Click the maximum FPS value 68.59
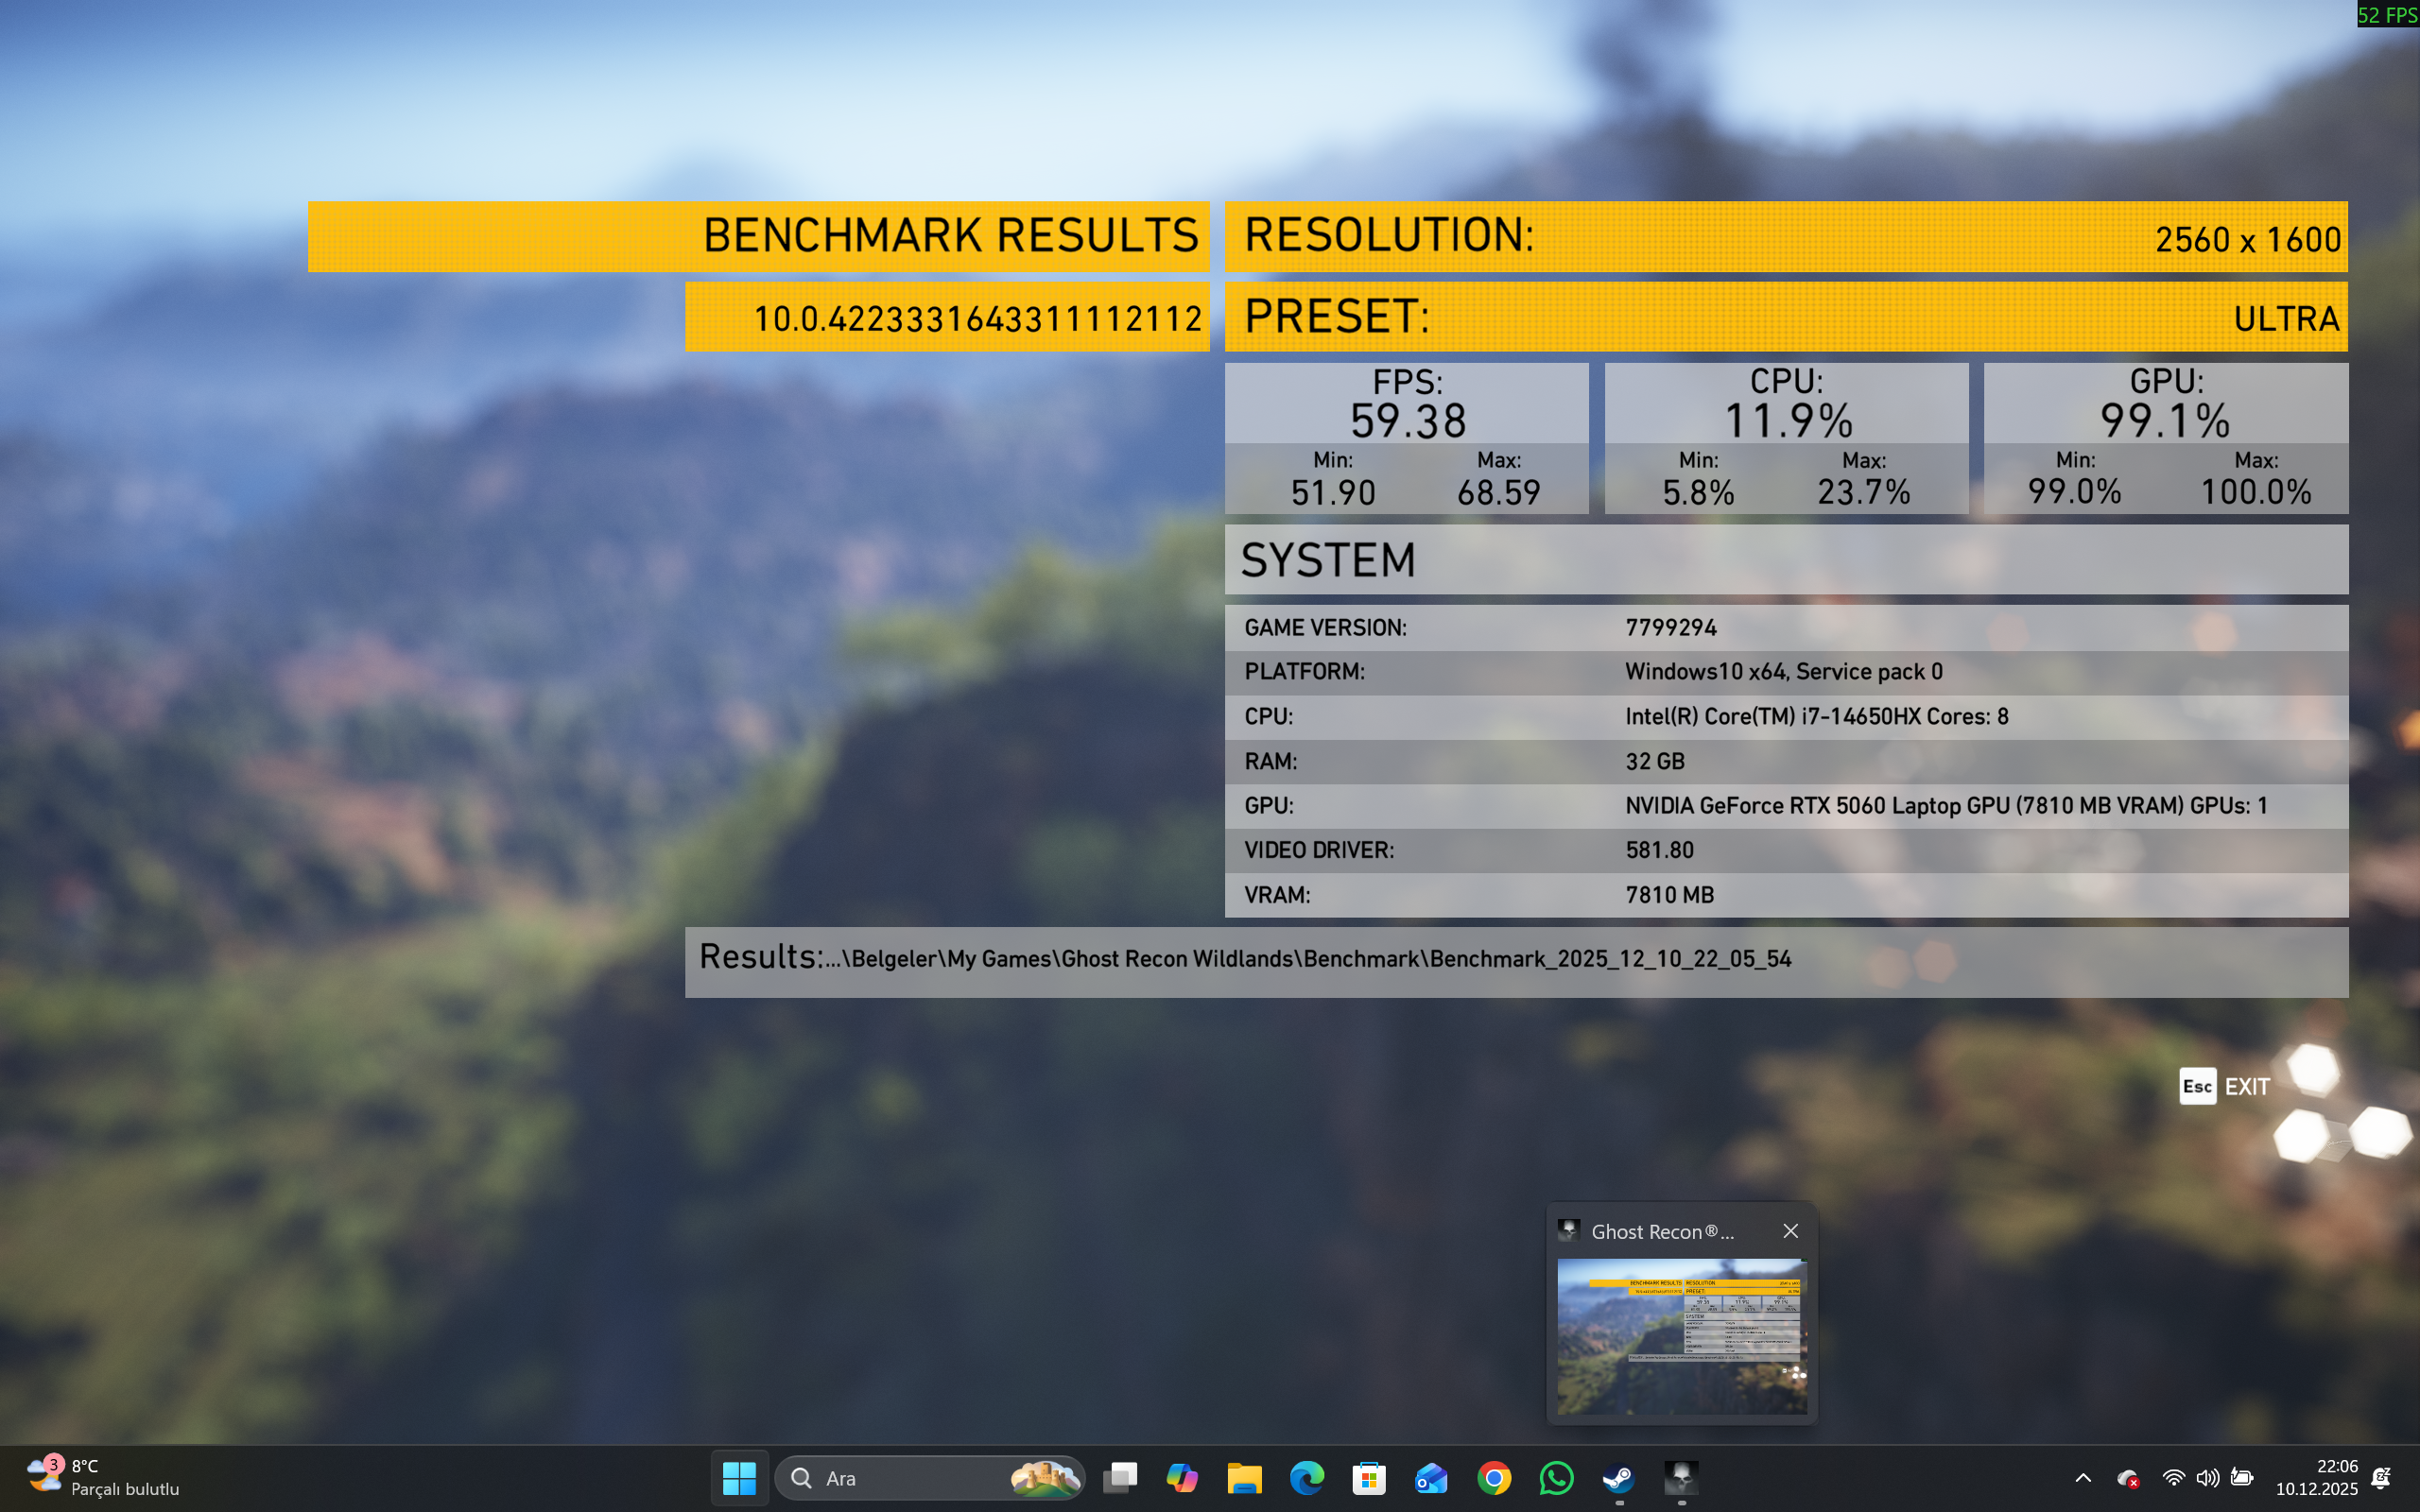The width and height of the screenshot is (2420, 1512). (x=1498, y=493)
